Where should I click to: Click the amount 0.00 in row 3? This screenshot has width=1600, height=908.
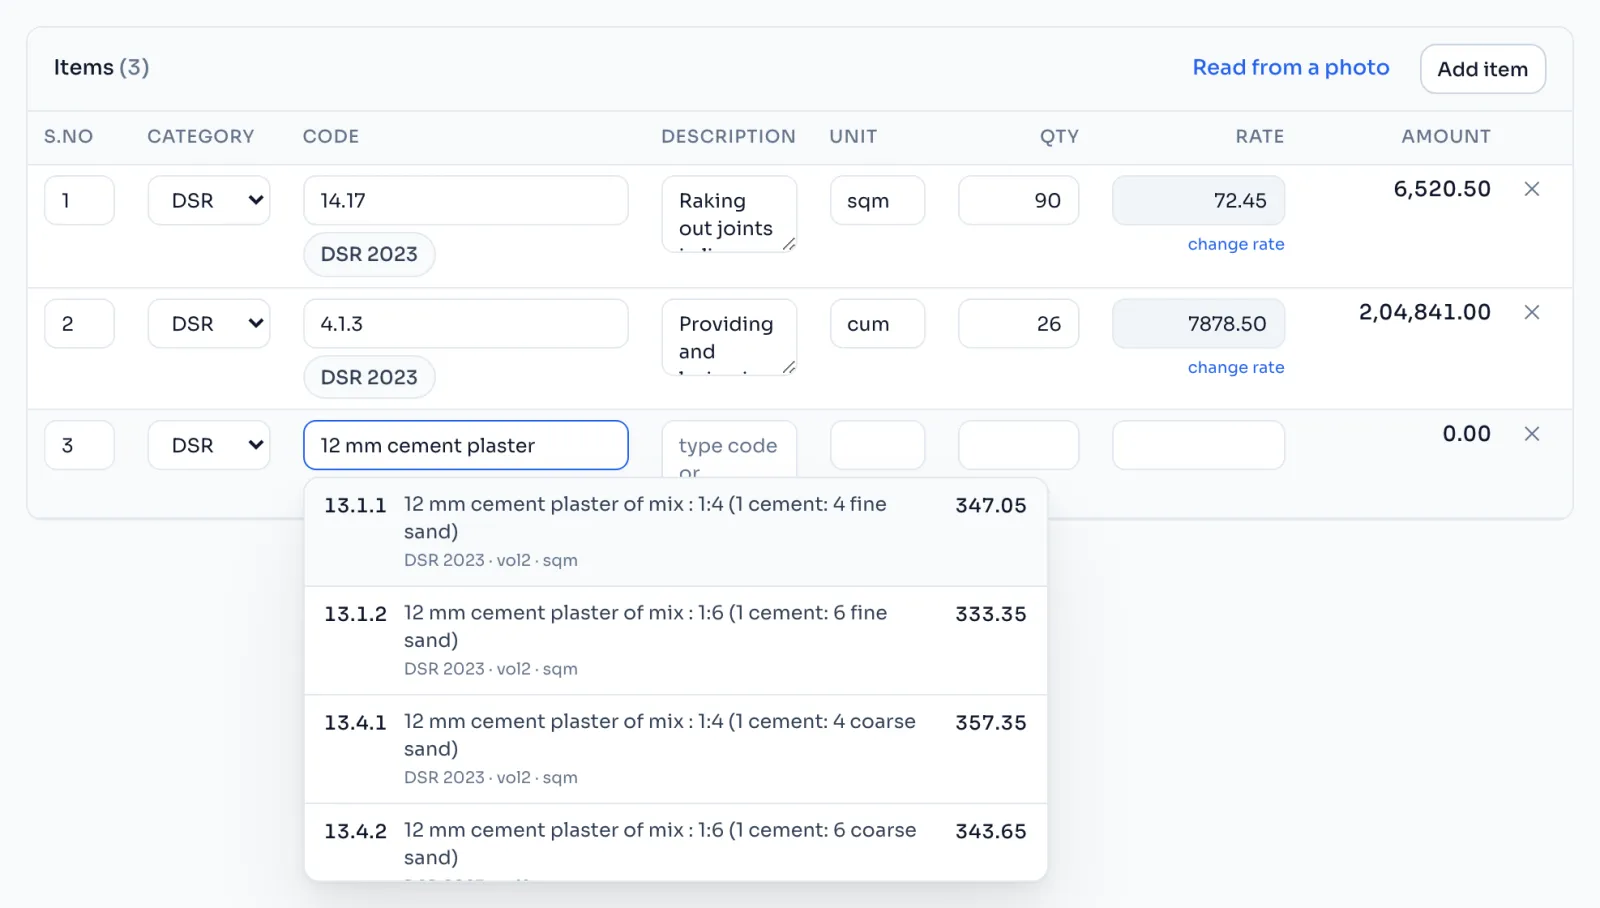coord(1466,434)
